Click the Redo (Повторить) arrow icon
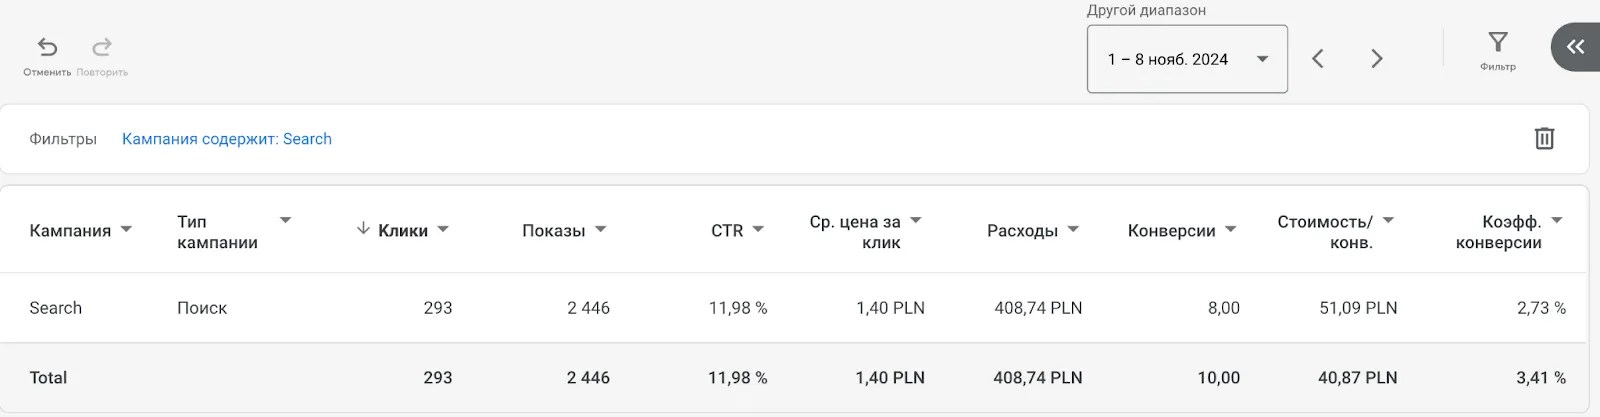The height and width of the screenshot is (417, 1600). coord(102,47)
